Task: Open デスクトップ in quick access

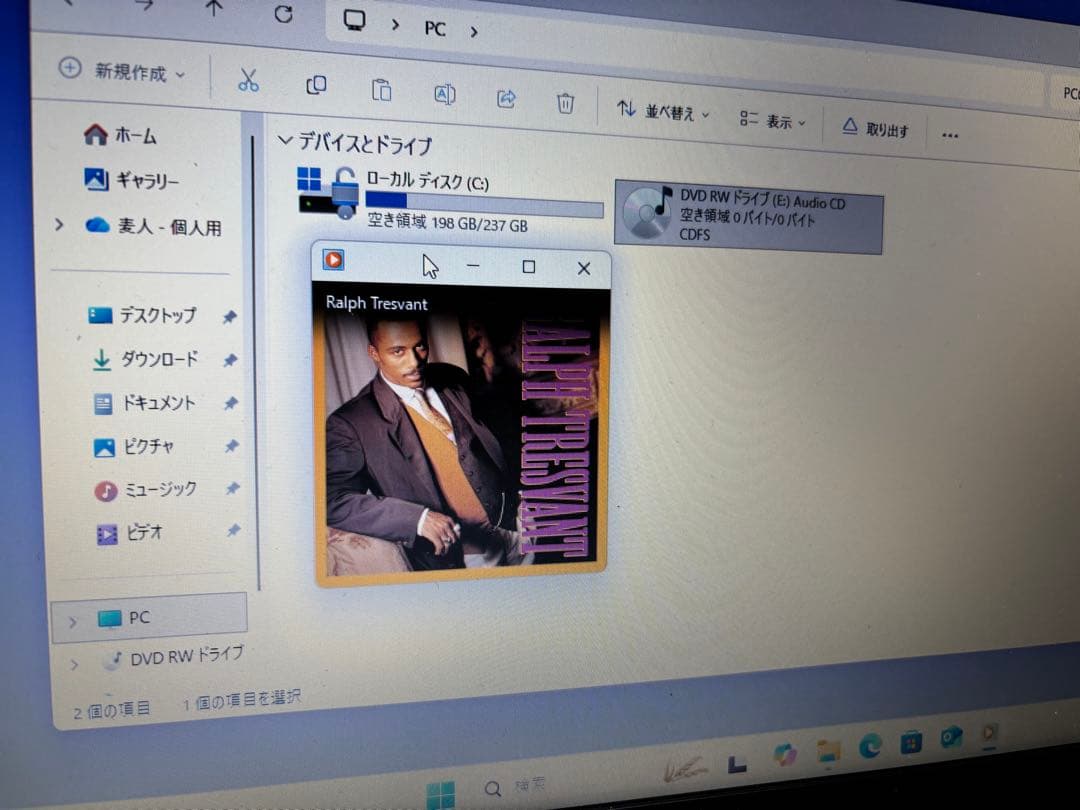Action: [x=143, y=315]
